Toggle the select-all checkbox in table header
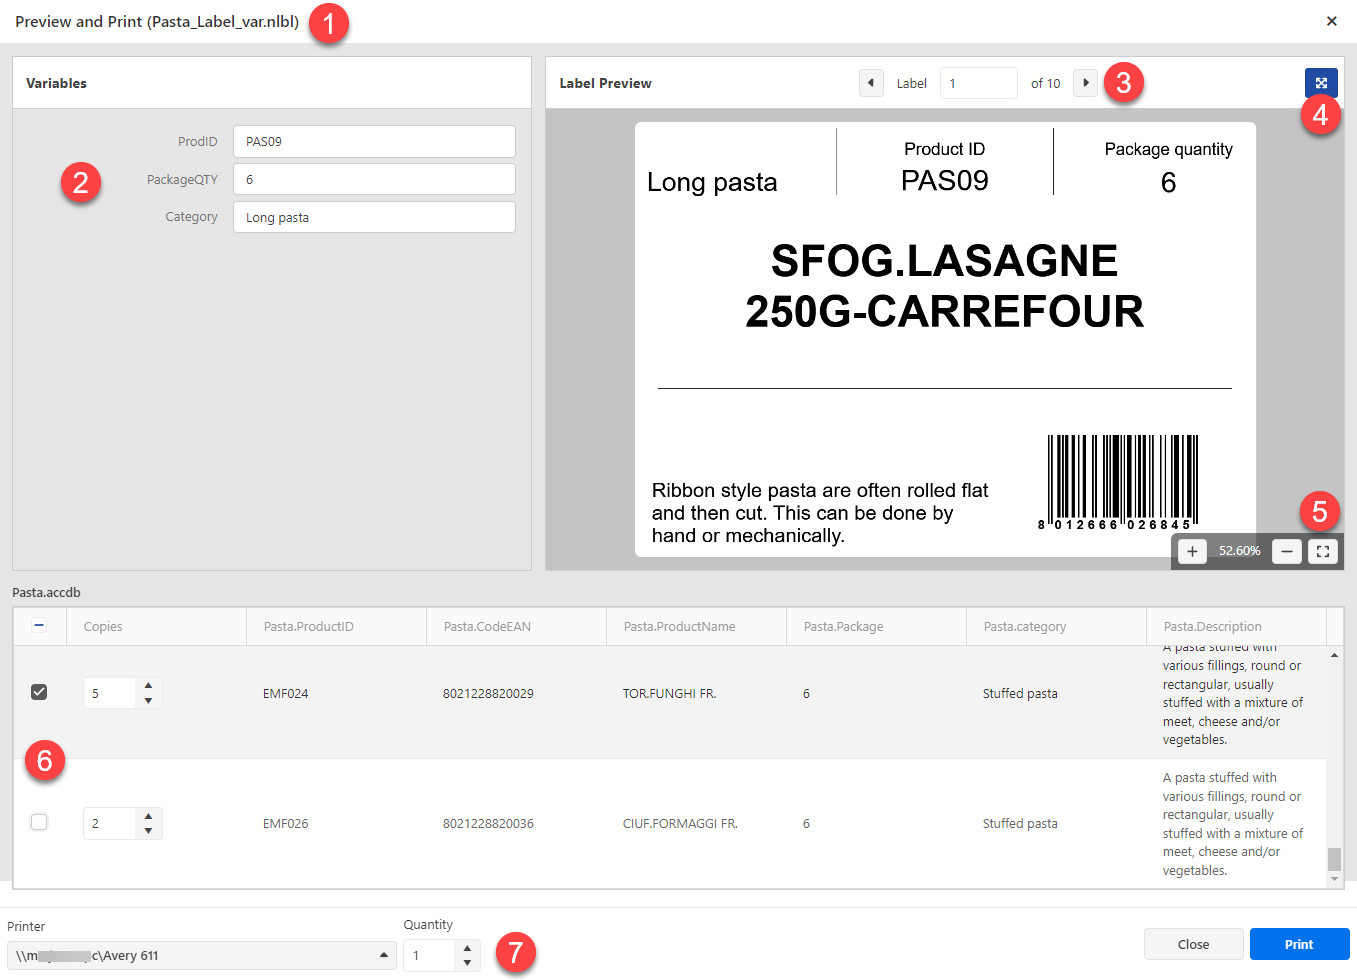The image size is (1357, 980). pos(39,626)
